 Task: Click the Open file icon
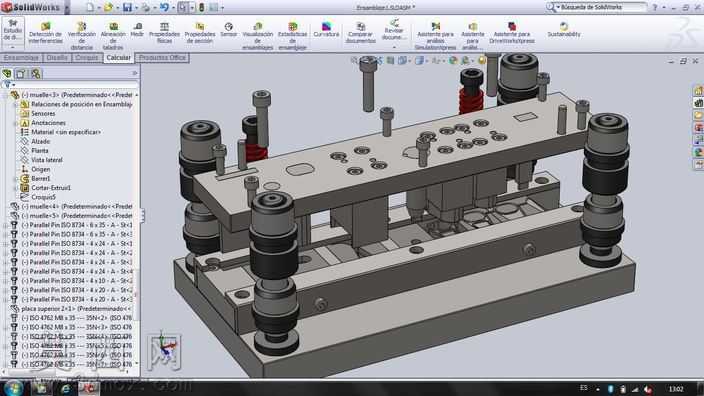coord(108,7)
